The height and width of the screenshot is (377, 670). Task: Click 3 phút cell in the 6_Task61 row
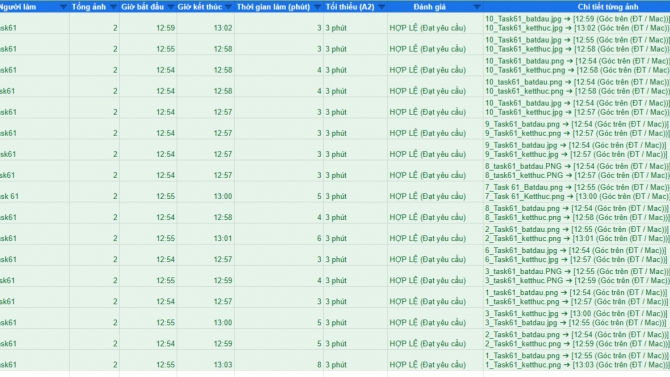click(356, 255)
